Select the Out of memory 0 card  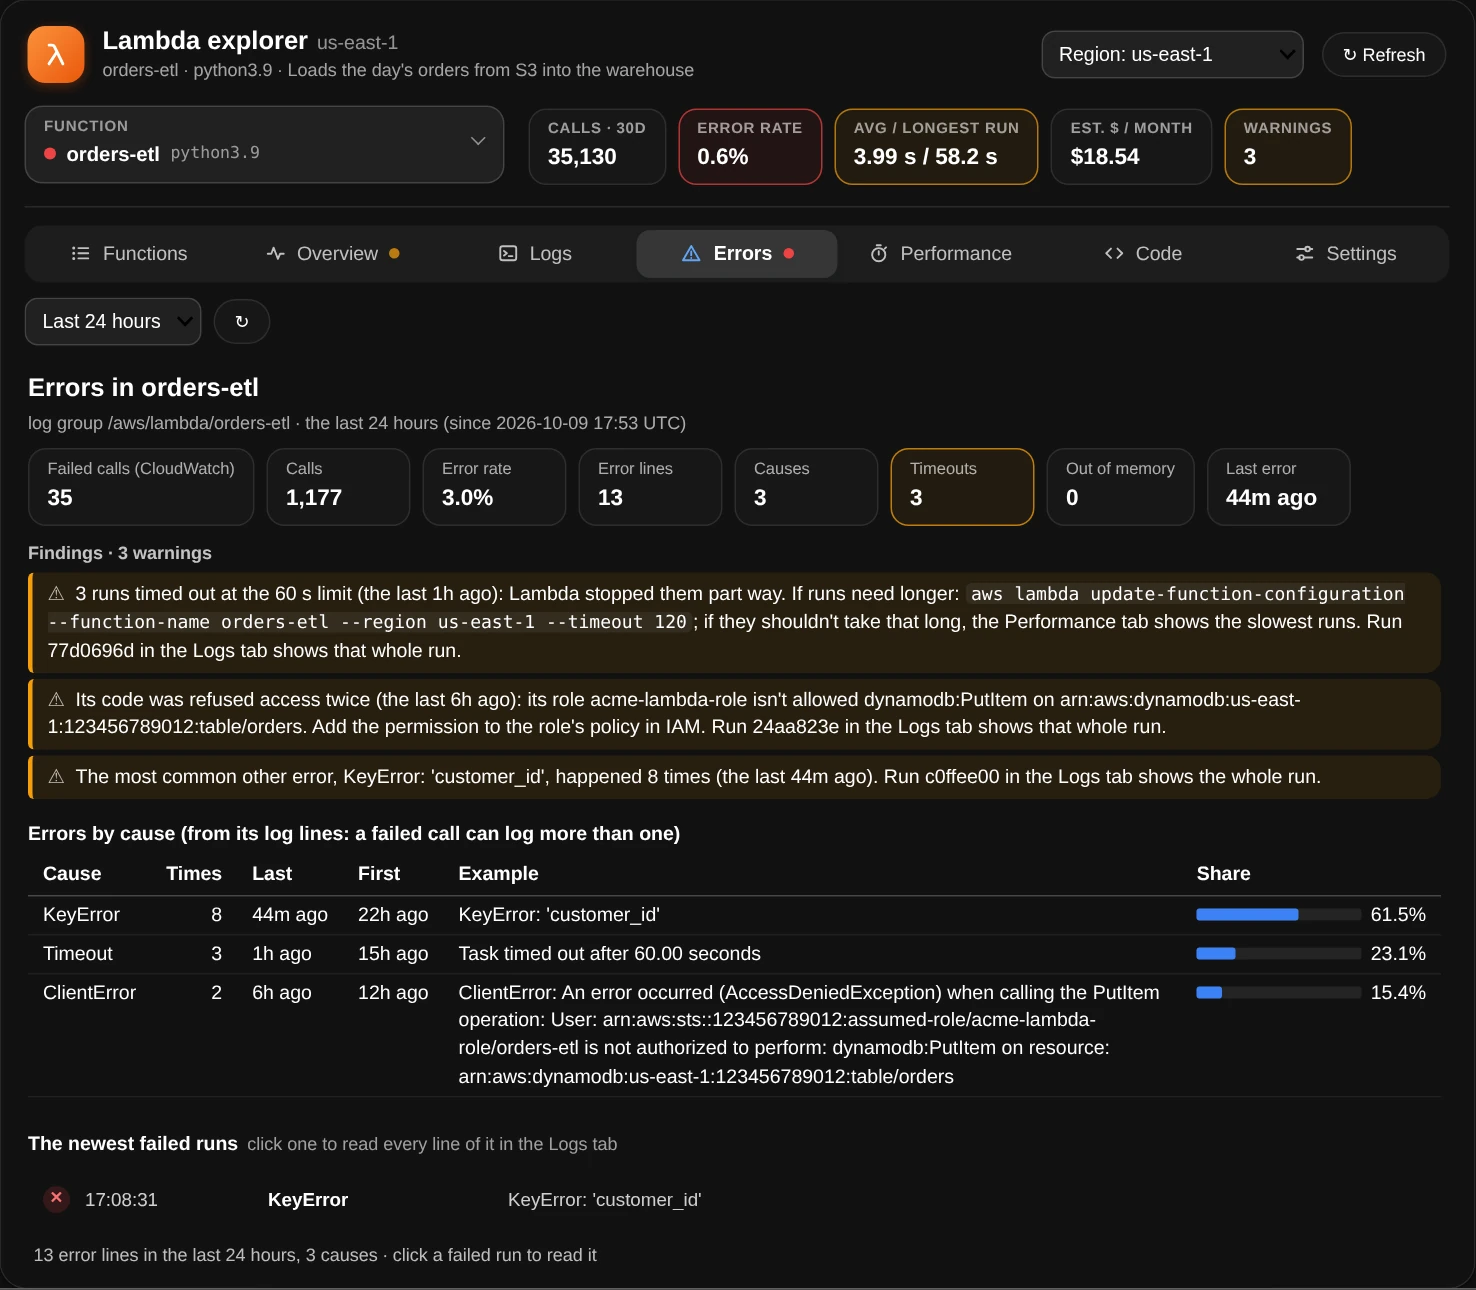[1120, 487]
